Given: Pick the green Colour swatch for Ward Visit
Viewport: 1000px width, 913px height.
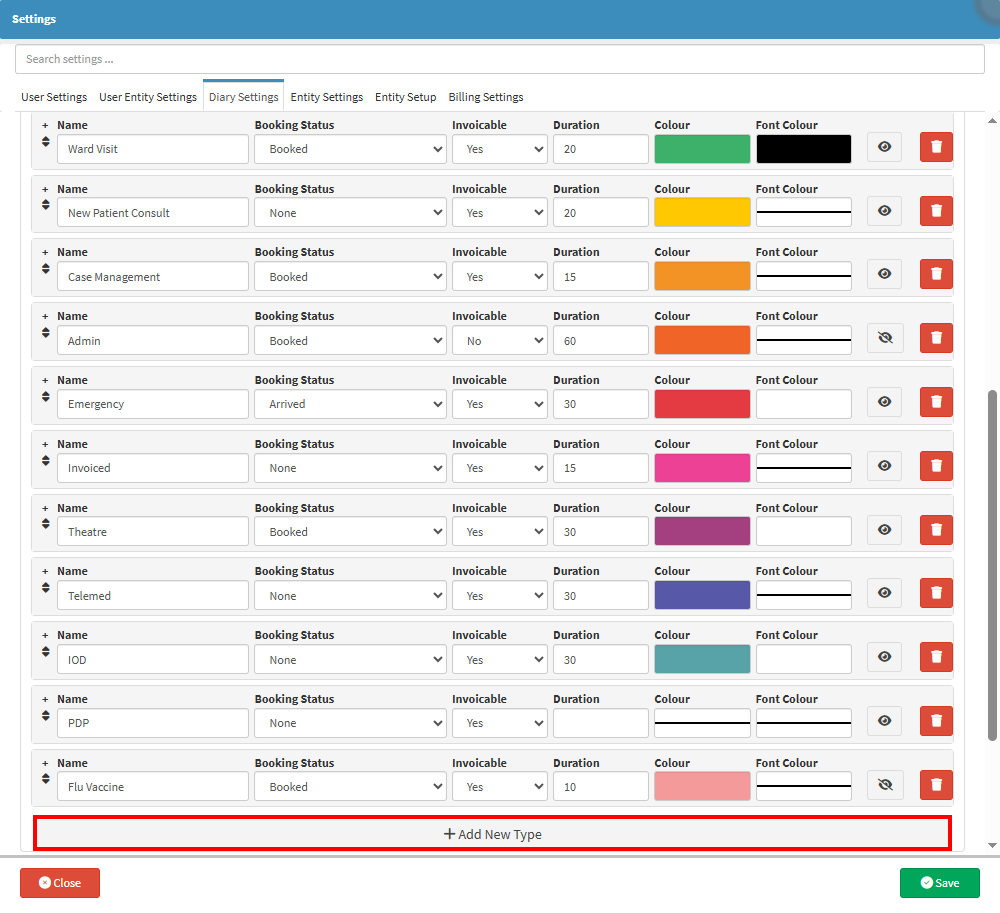Looking at the screenshot, I should click(702, 149).
